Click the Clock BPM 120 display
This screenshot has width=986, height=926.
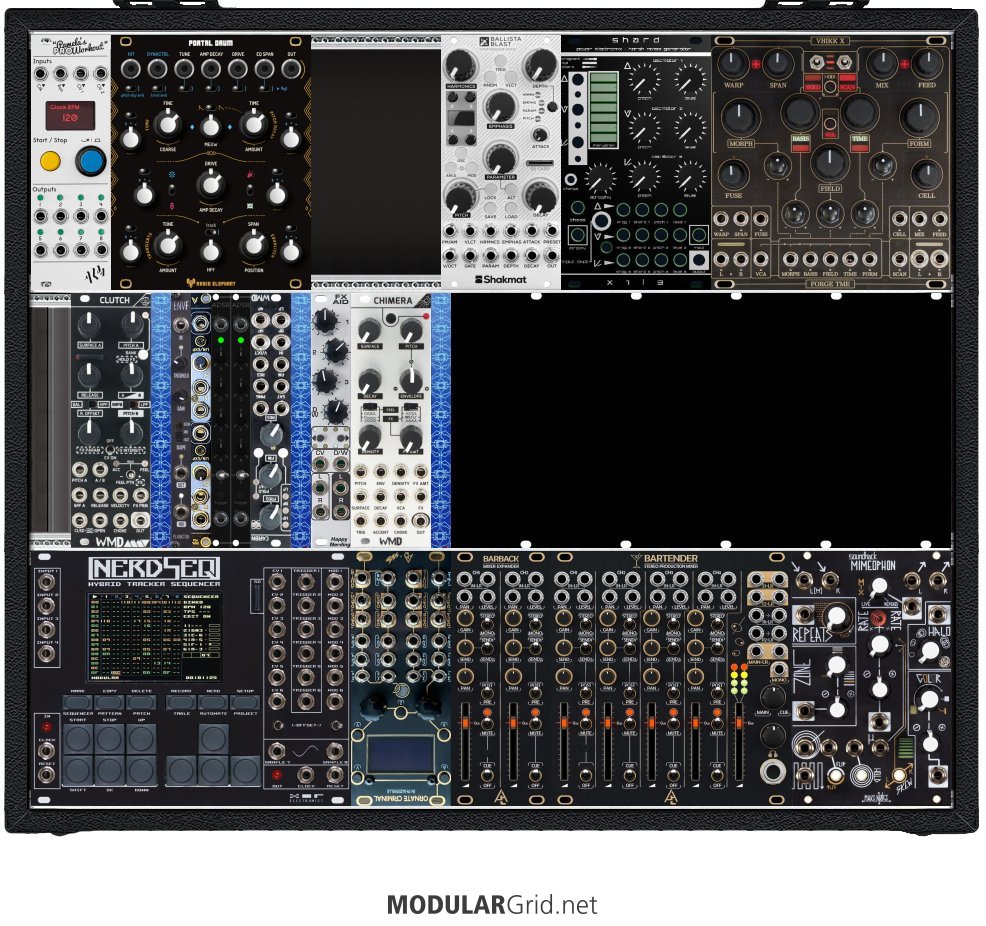(x=70, y=114)
